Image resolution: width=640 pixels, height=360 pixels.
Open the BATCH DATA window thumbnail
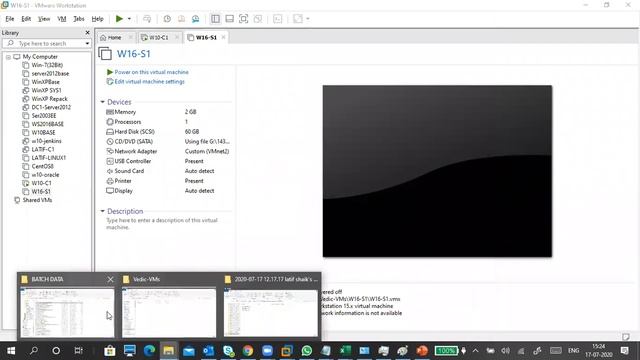(67, 313)
